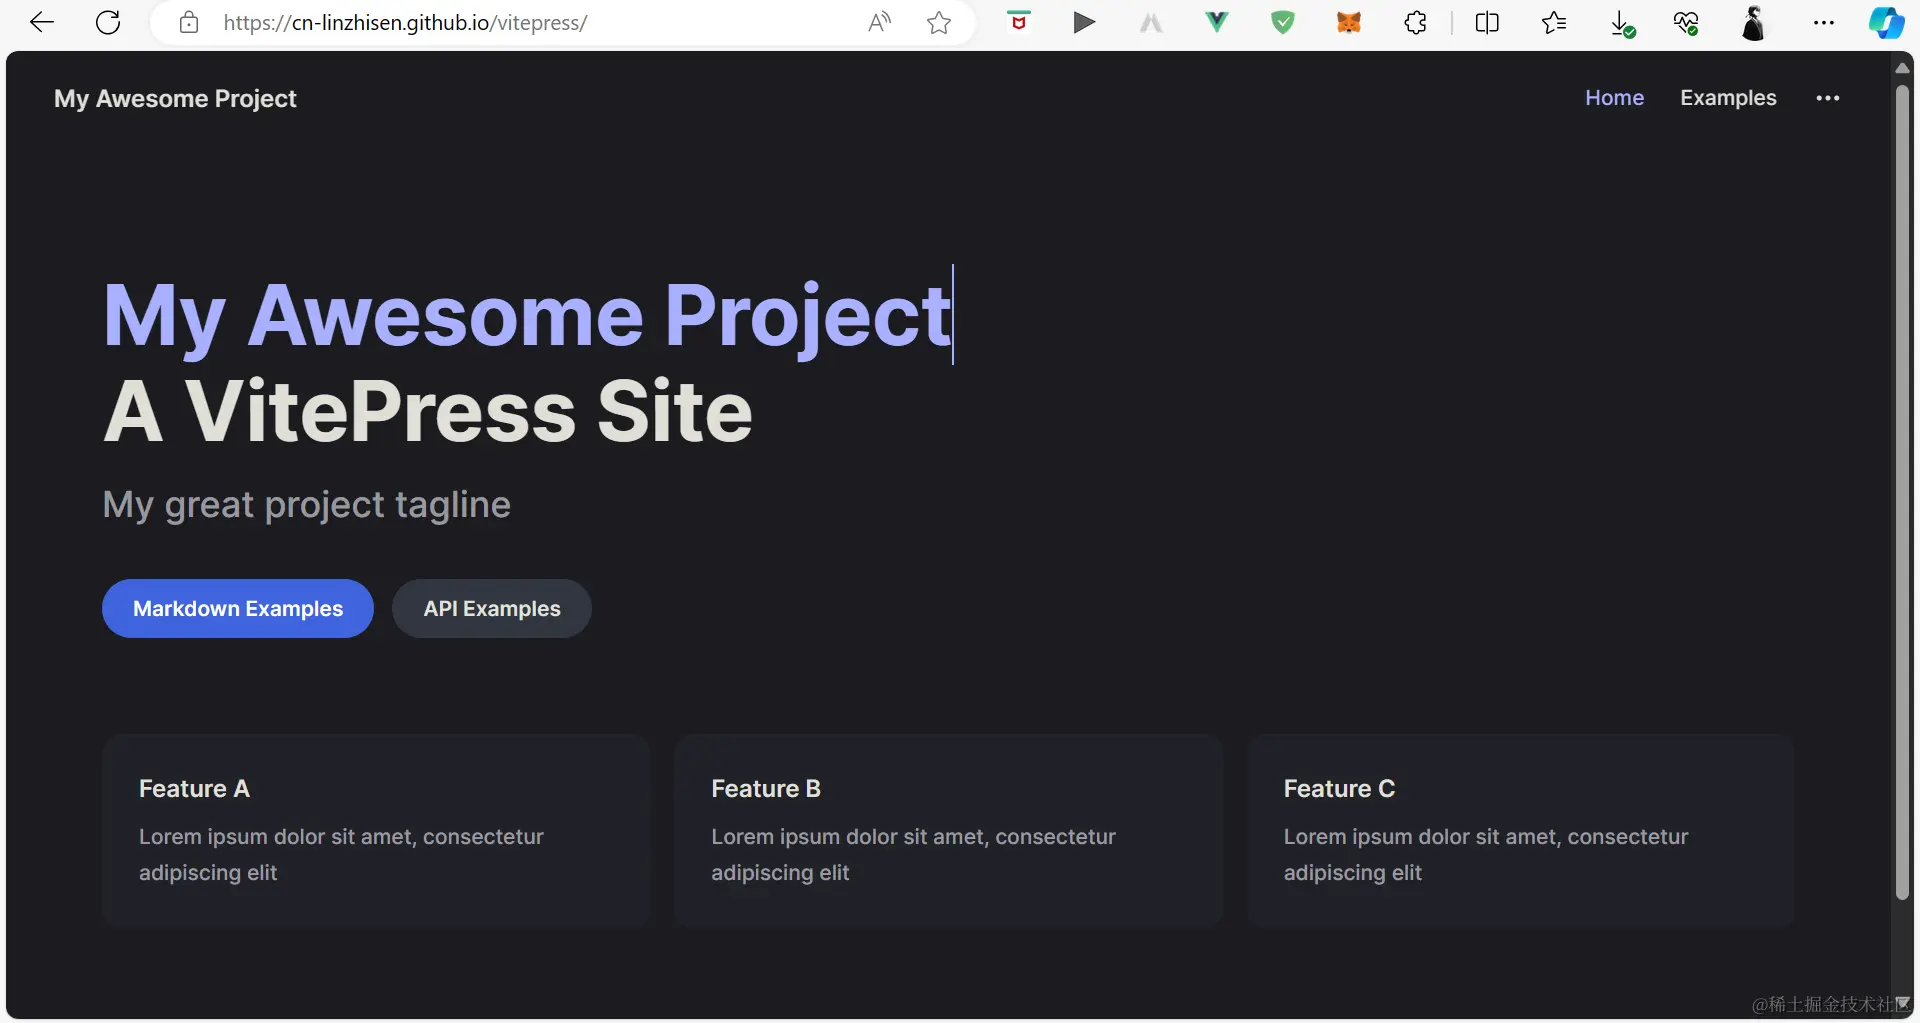
Task: Launch the Copilot sidebar
Action: (x=1887, y=23)
